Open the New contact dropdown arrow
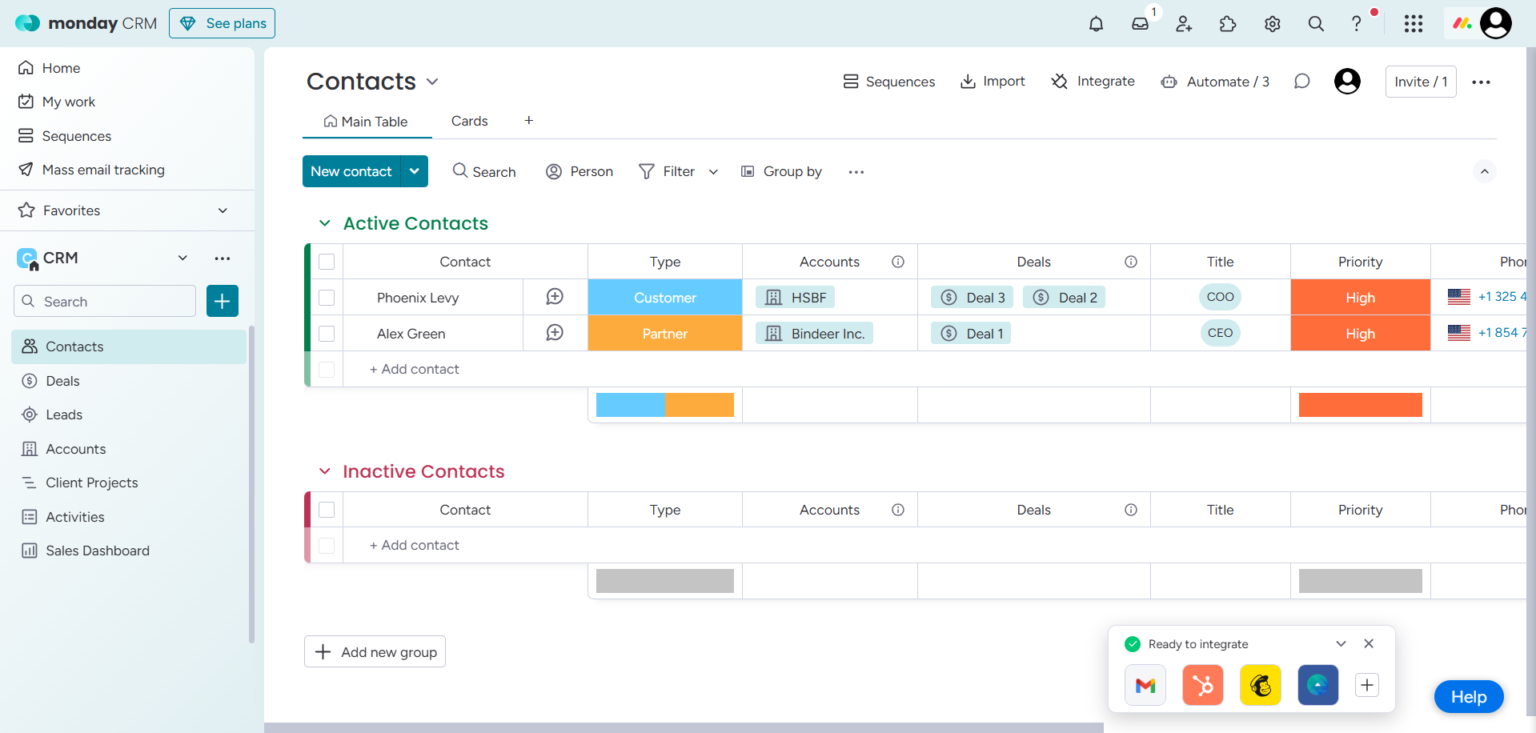The width and height of the screenshot is (1536, 733). point(414,171)
